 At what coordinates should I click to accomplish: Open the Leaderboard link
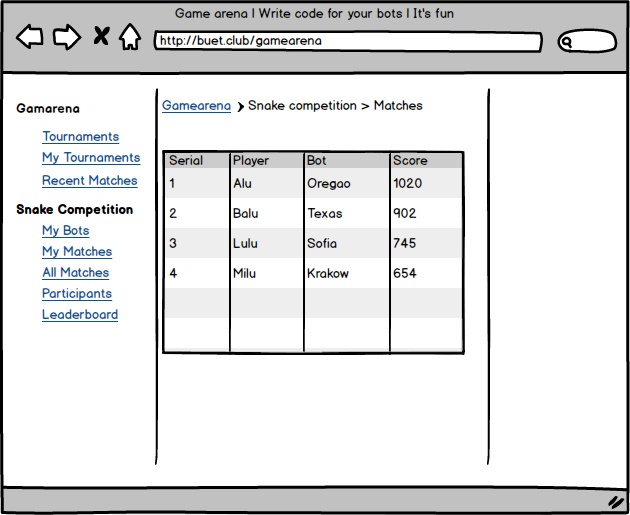click(80, 315)
